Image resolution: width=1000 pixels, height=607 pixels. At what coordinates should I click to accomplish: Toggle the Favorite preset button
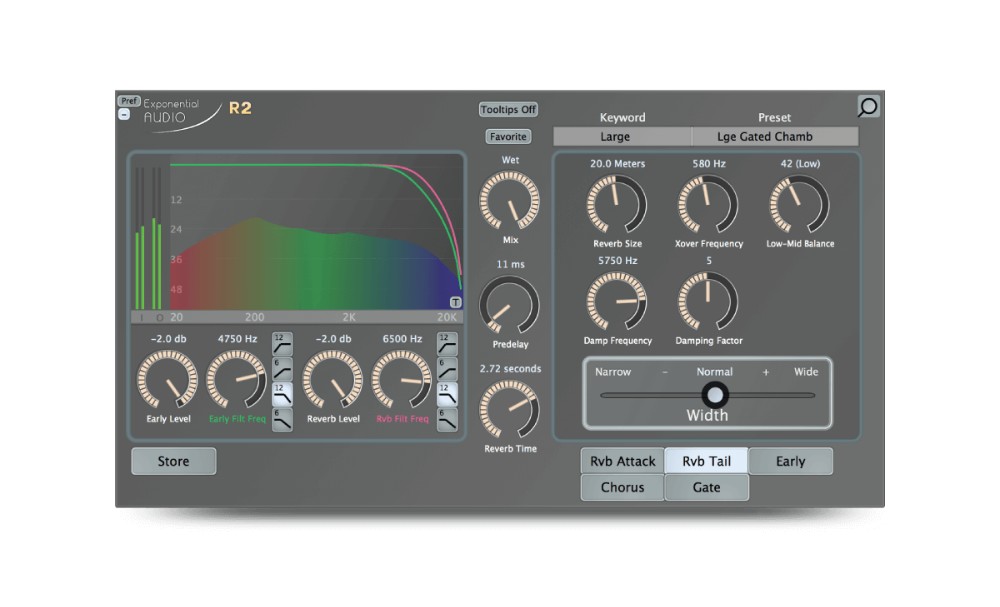[508, 137]
